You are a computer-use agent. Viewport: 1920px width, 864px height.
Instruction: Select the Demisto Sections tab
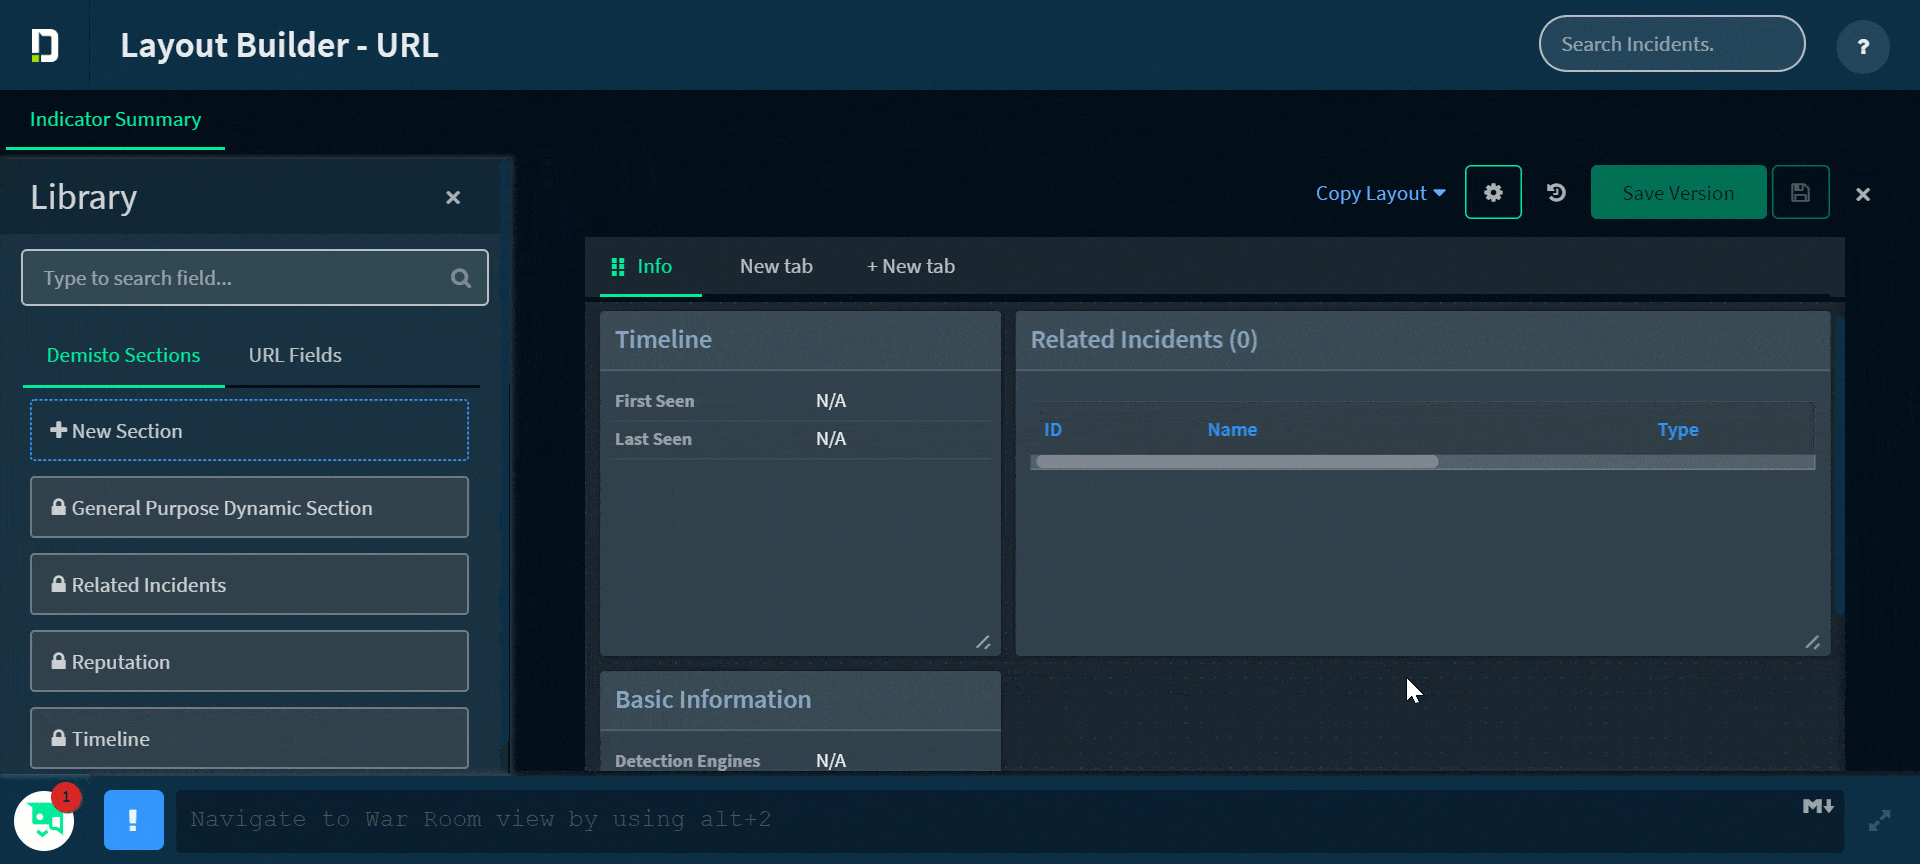pyautogui.click(x=123, y=355)
